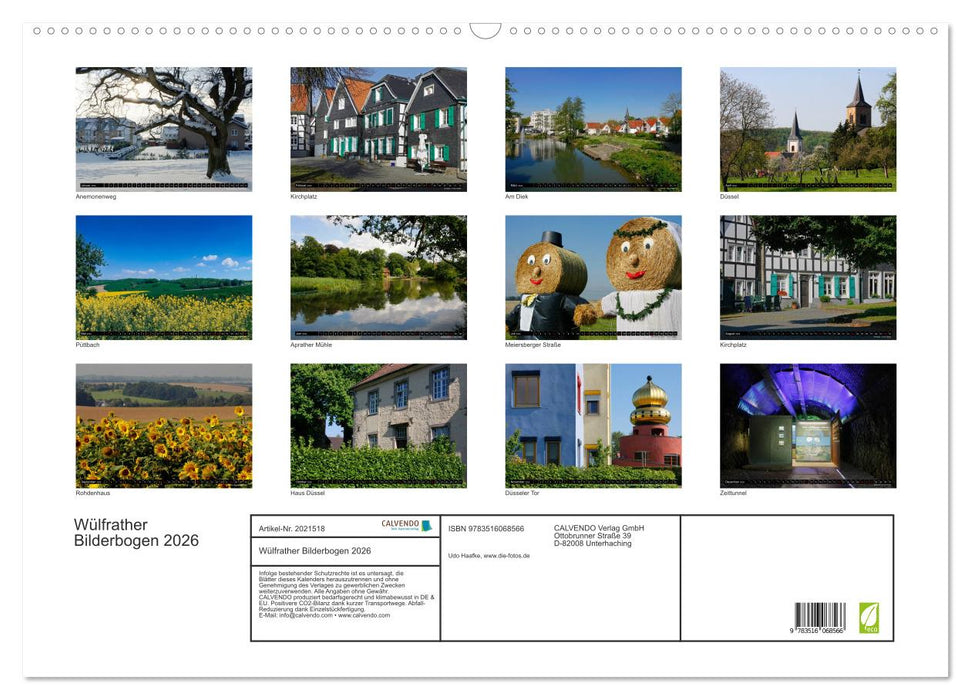Open the Aprather Mühle pond photo

pyautogui.click(x=379, y=275)
